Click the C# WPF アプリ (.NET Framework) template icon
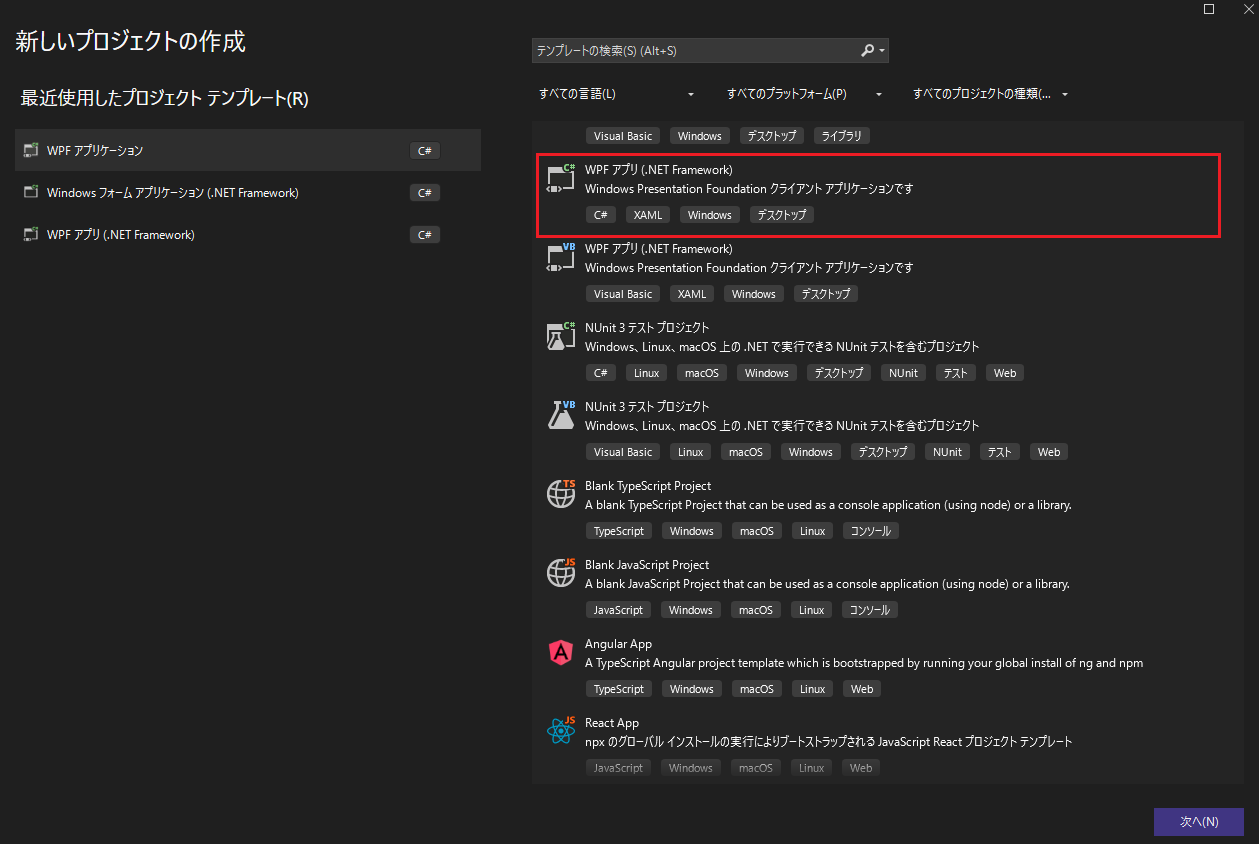The width and height of the screenshot is (1259, 844). click(561, 178)
